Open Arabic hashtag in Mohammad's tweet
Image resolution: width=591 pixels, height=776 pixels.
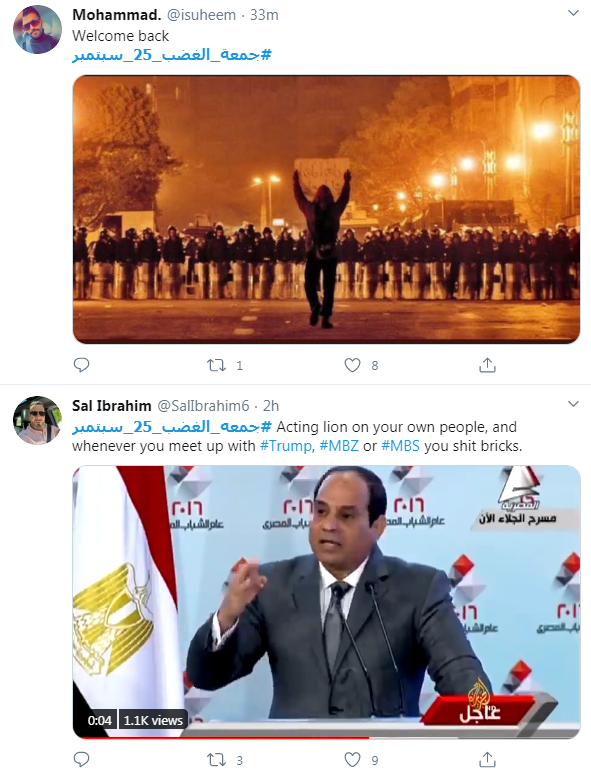(x=172, y=55)
